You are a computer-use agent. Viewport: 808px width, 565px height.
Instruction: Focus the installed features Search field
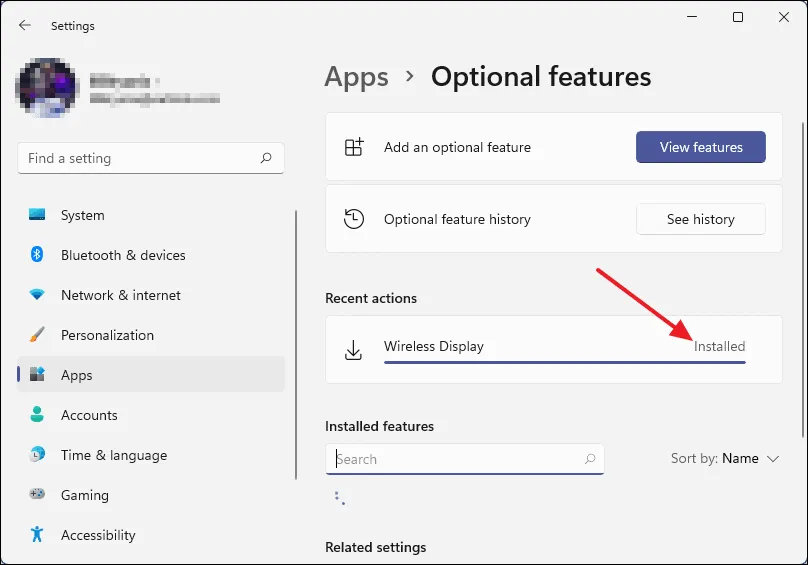pos(458,459)
